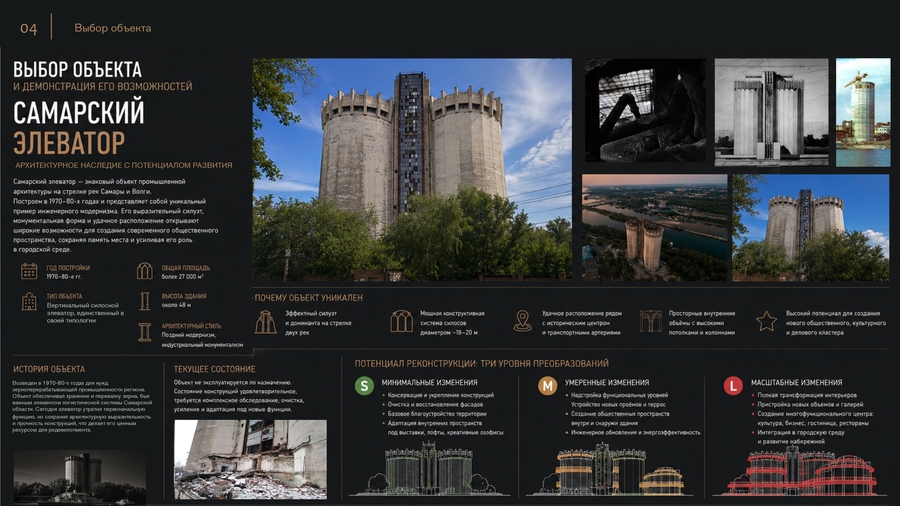Click the building icon beside Тип объекта
The height and width of the screenshot is (506, 900).
pyautogui.click(x=29, y=301)
